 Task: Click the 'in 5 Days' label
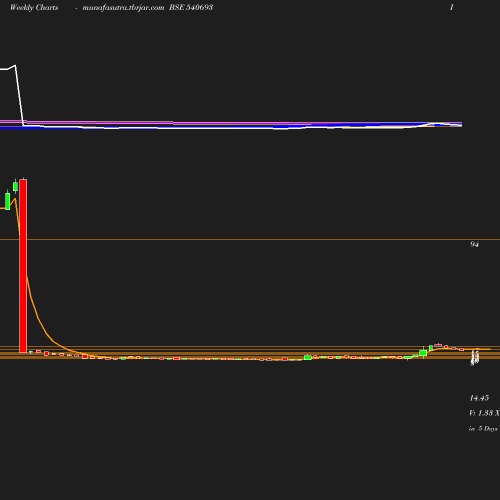click(483, 428)
